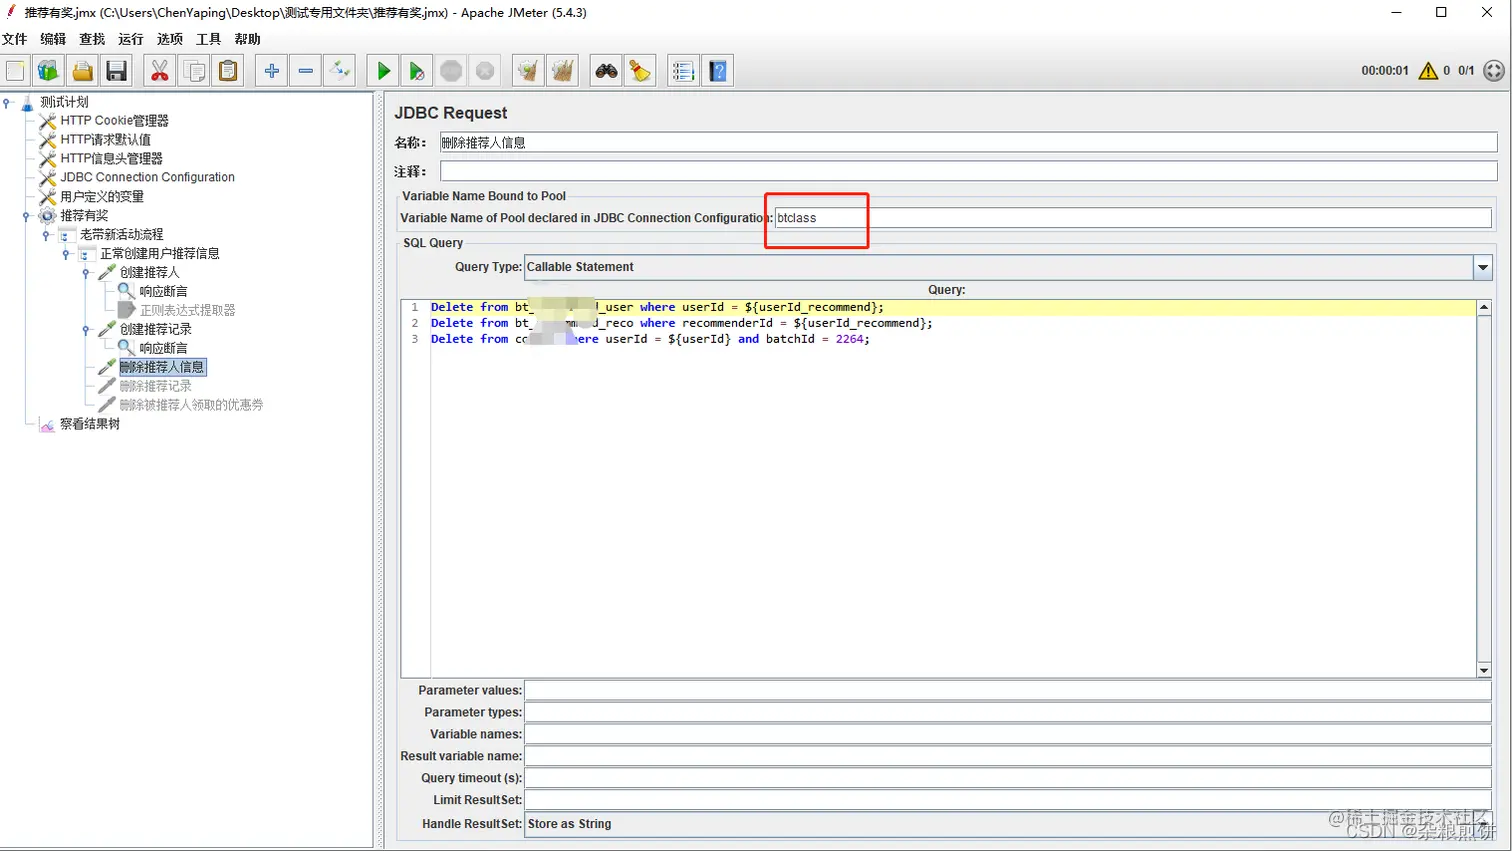Click the Open file folder icon
The image size is (1512, 851).
82,71
